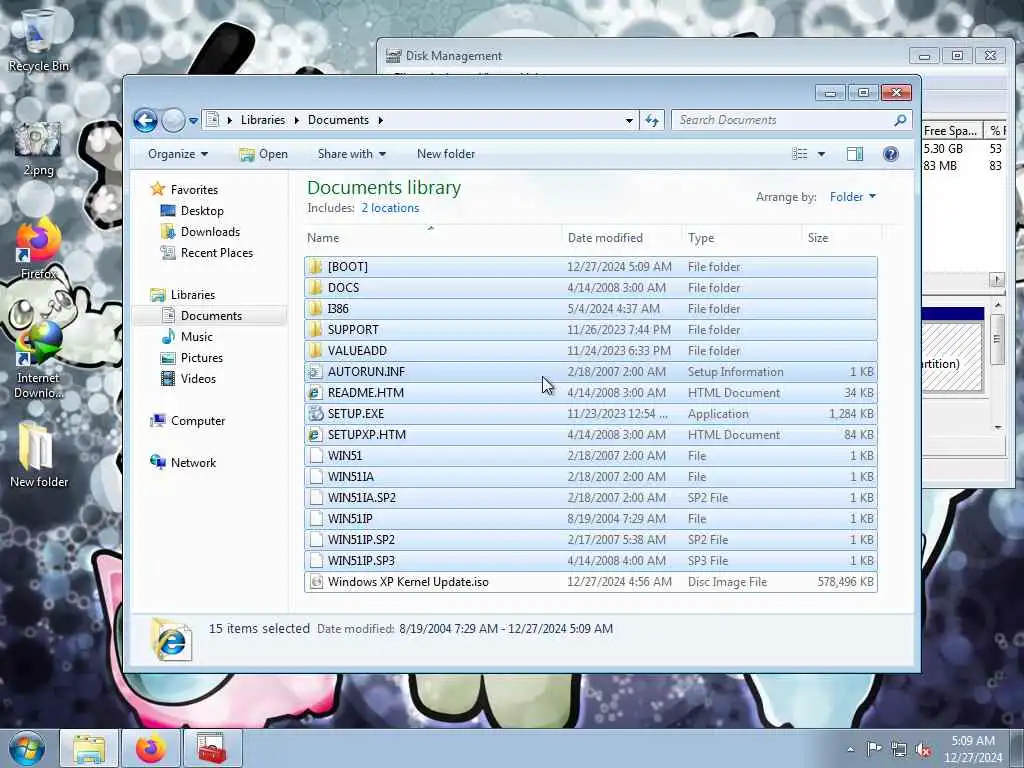Show hidden tray icons arrow
Image resolution: width=1024 pixels, height=768 pixels.
[x=850, y=750]
